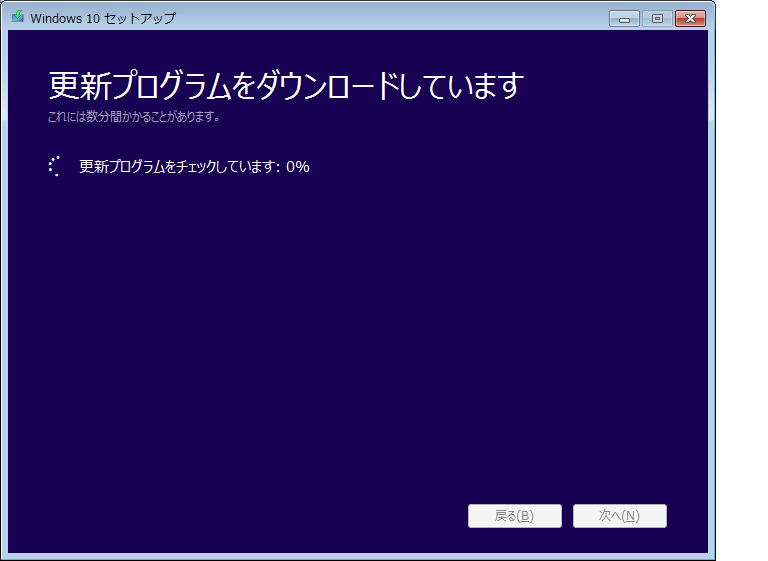Click the title bar text Windows 10 セットアップ
768x561 pixels.
coord(103,18)
